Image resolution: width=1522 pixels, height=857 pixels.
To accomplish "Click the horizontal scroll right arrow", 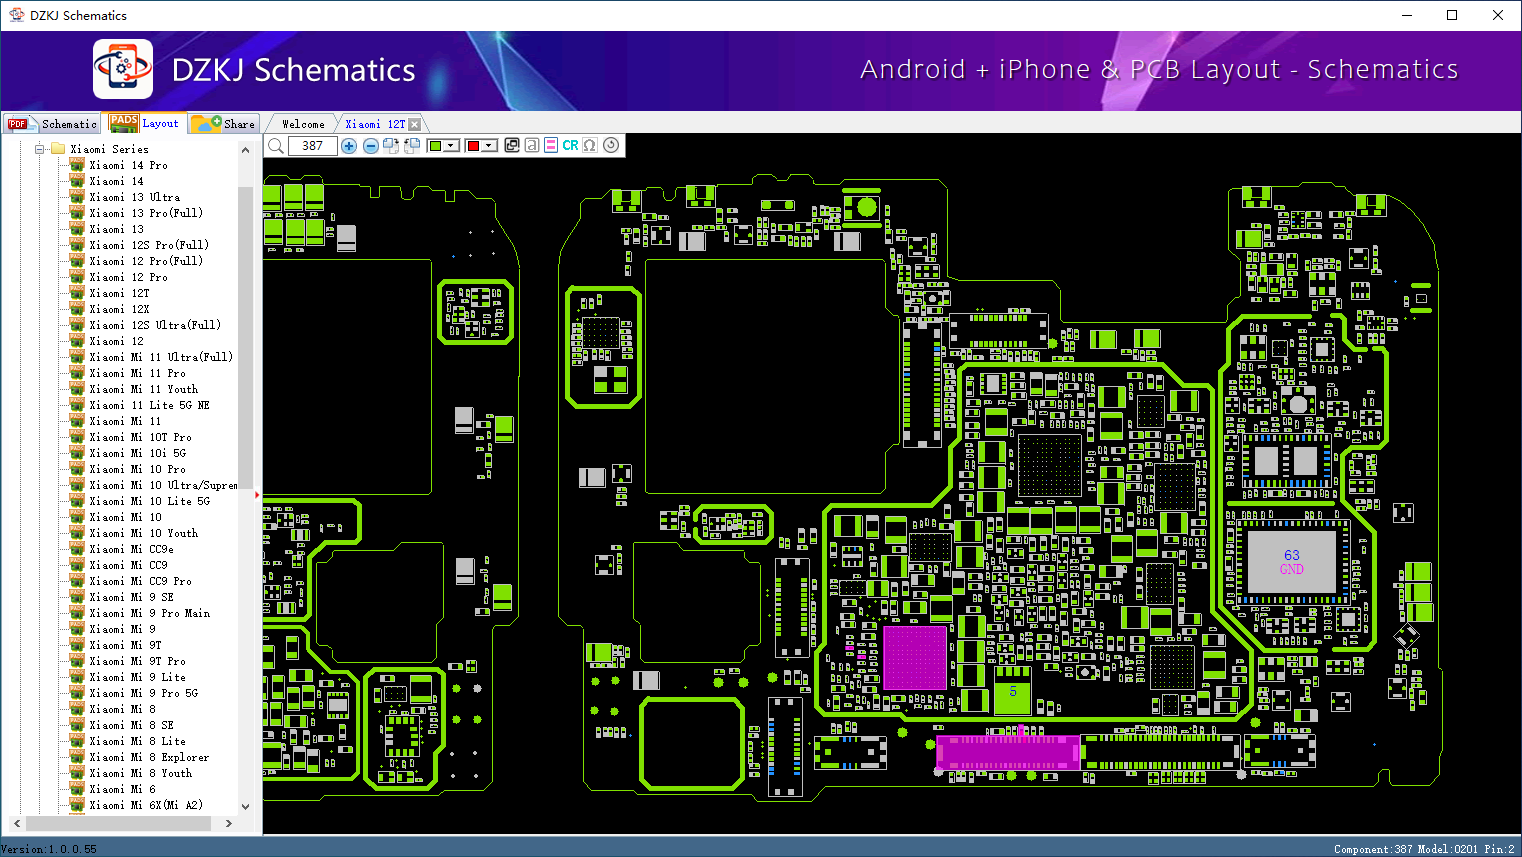I will point(229,824).
